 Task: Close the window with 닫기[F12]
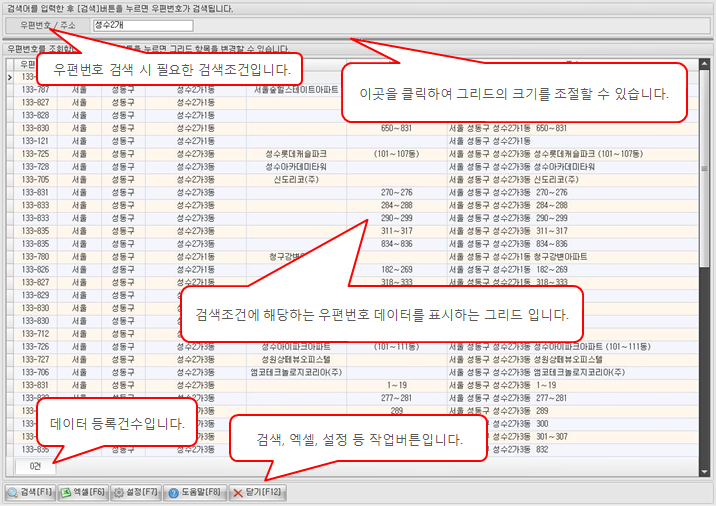[x=258, y=492]
